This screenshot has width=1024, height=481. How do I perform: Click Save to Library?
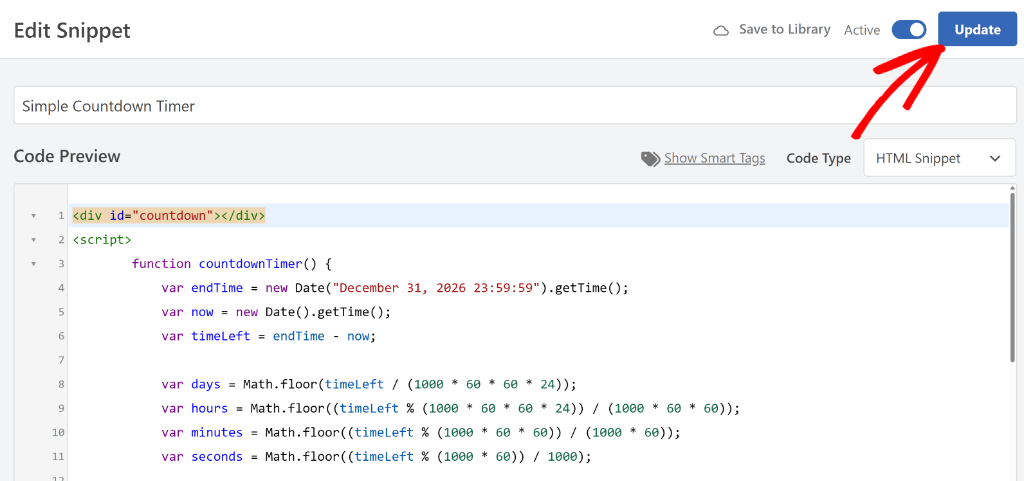784,29
